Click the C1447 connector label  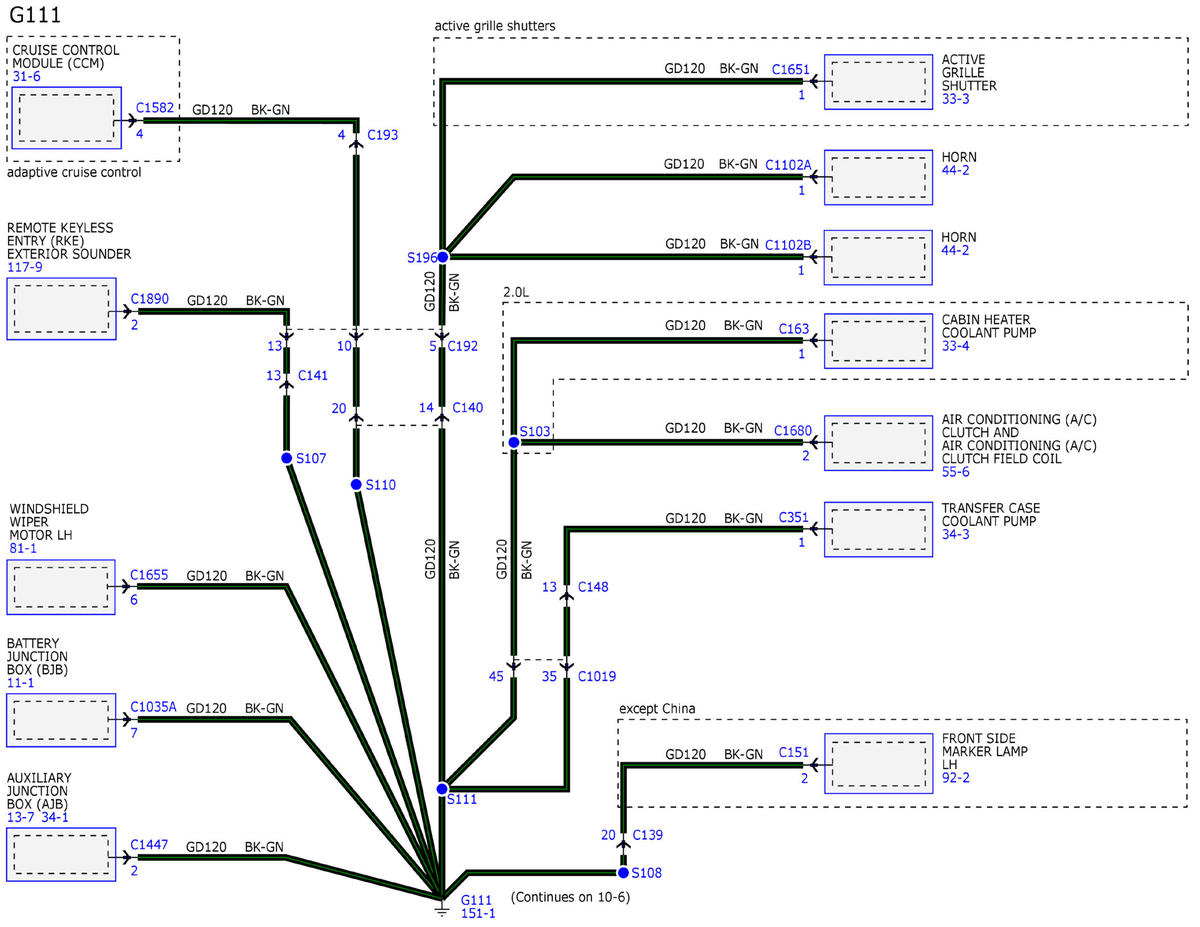(150, 845)
